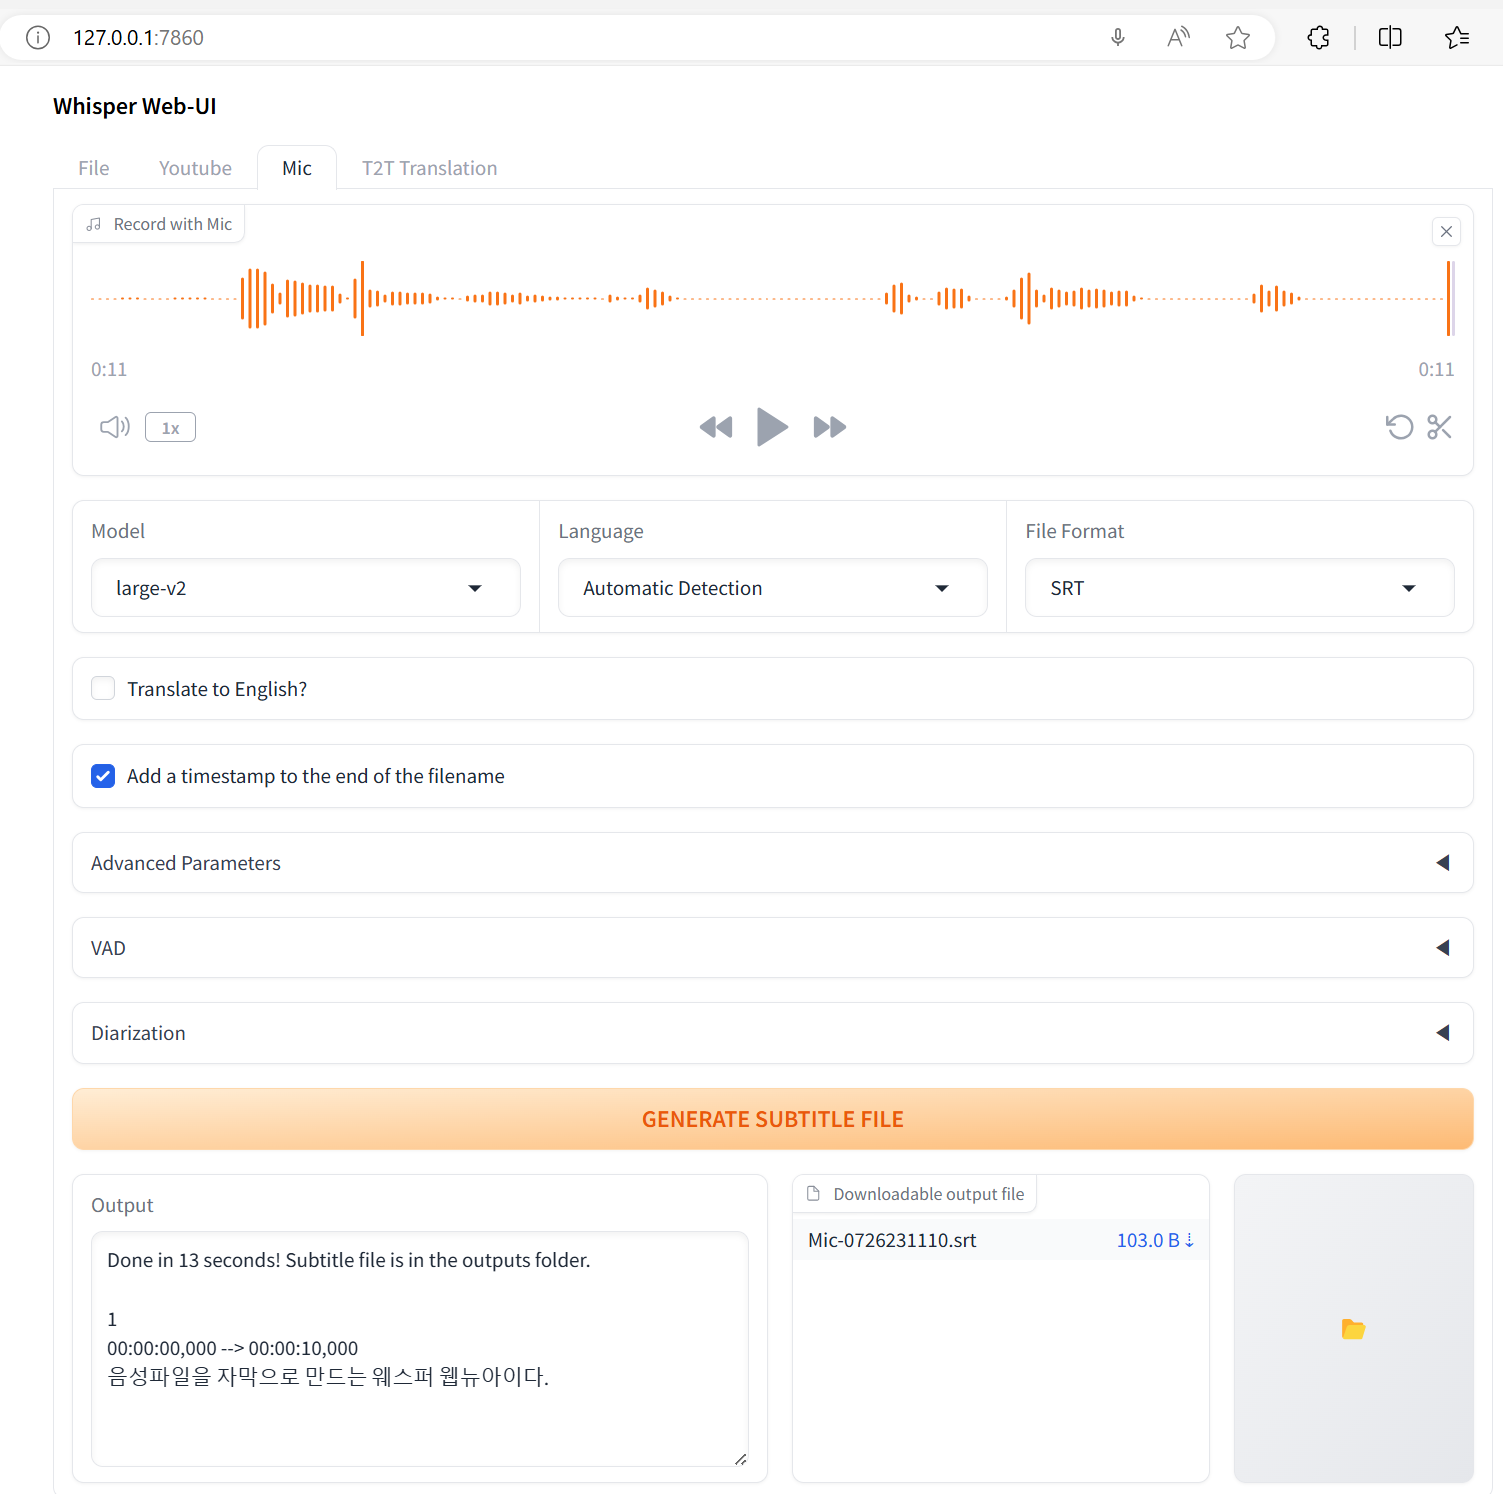Click the 103.0 B download link
Screen dimensions: 1503x1494
1155,1240
